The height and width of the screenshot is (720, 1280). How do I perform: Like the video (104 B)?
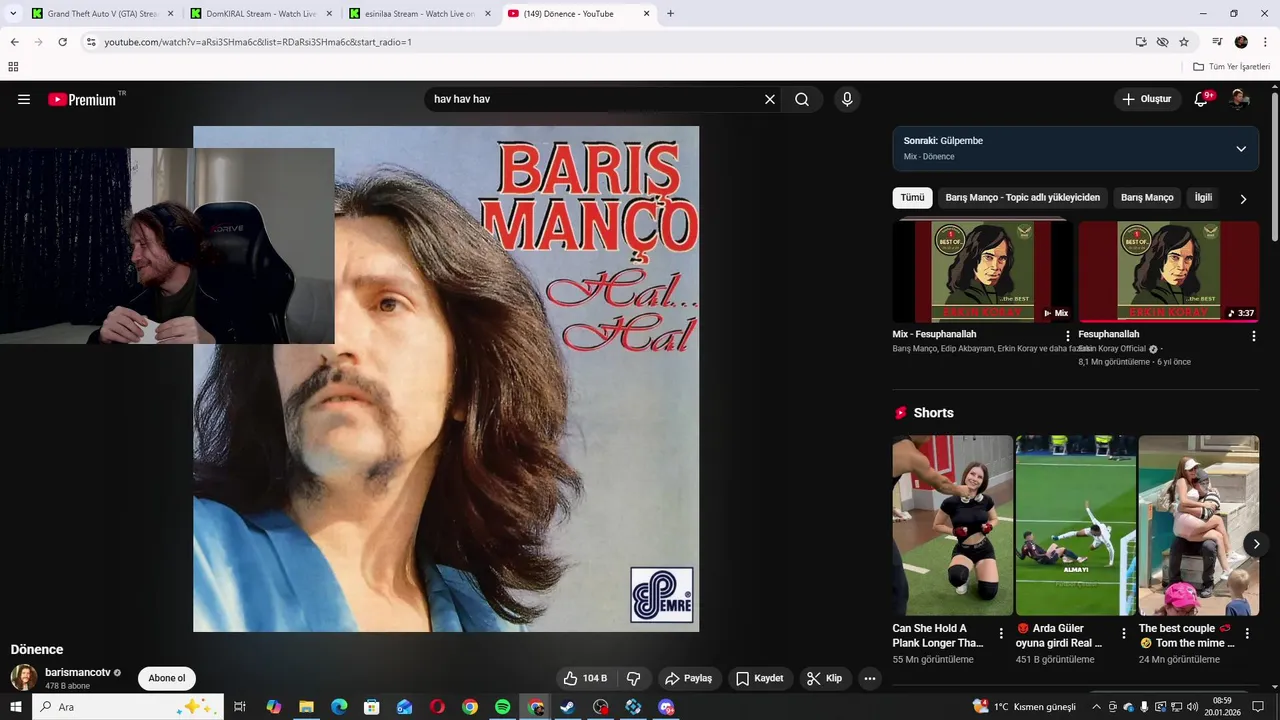[x=586, y=678]
